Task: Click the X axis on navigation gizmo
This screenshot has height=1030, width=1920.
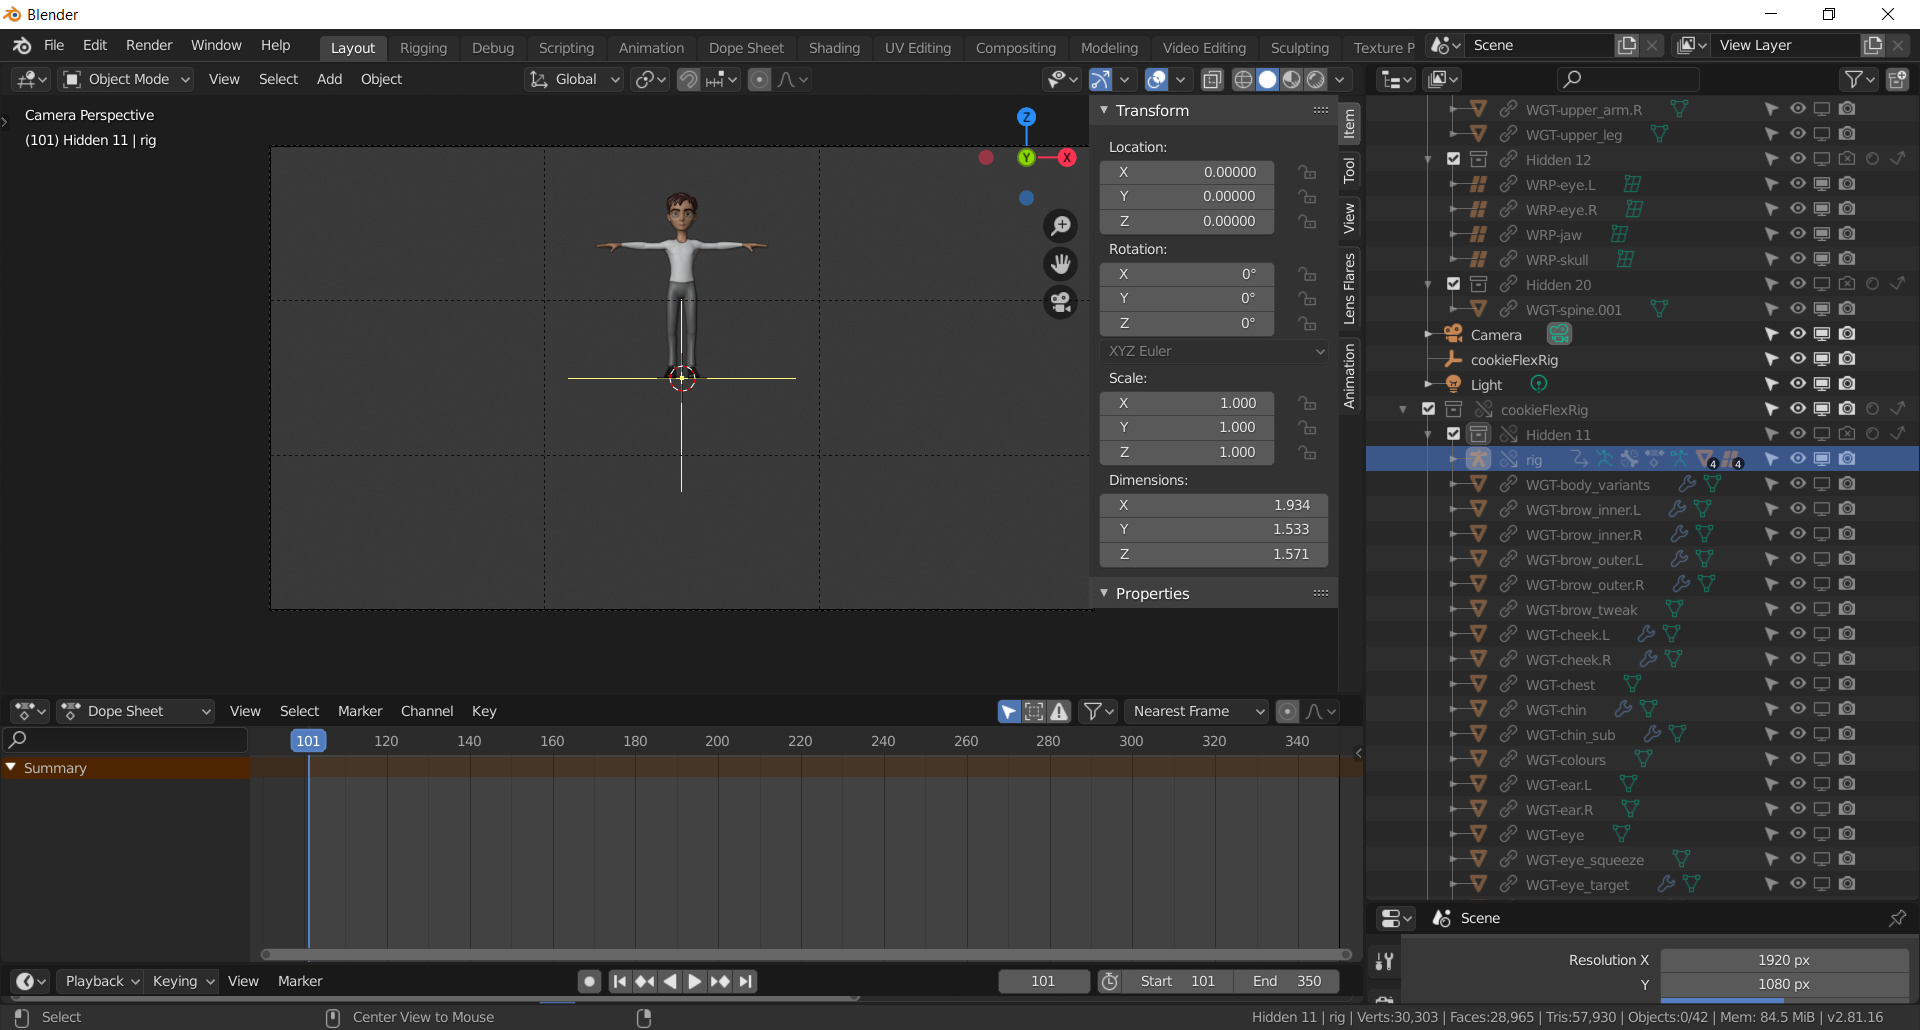Action: [x=1067, y=158]
